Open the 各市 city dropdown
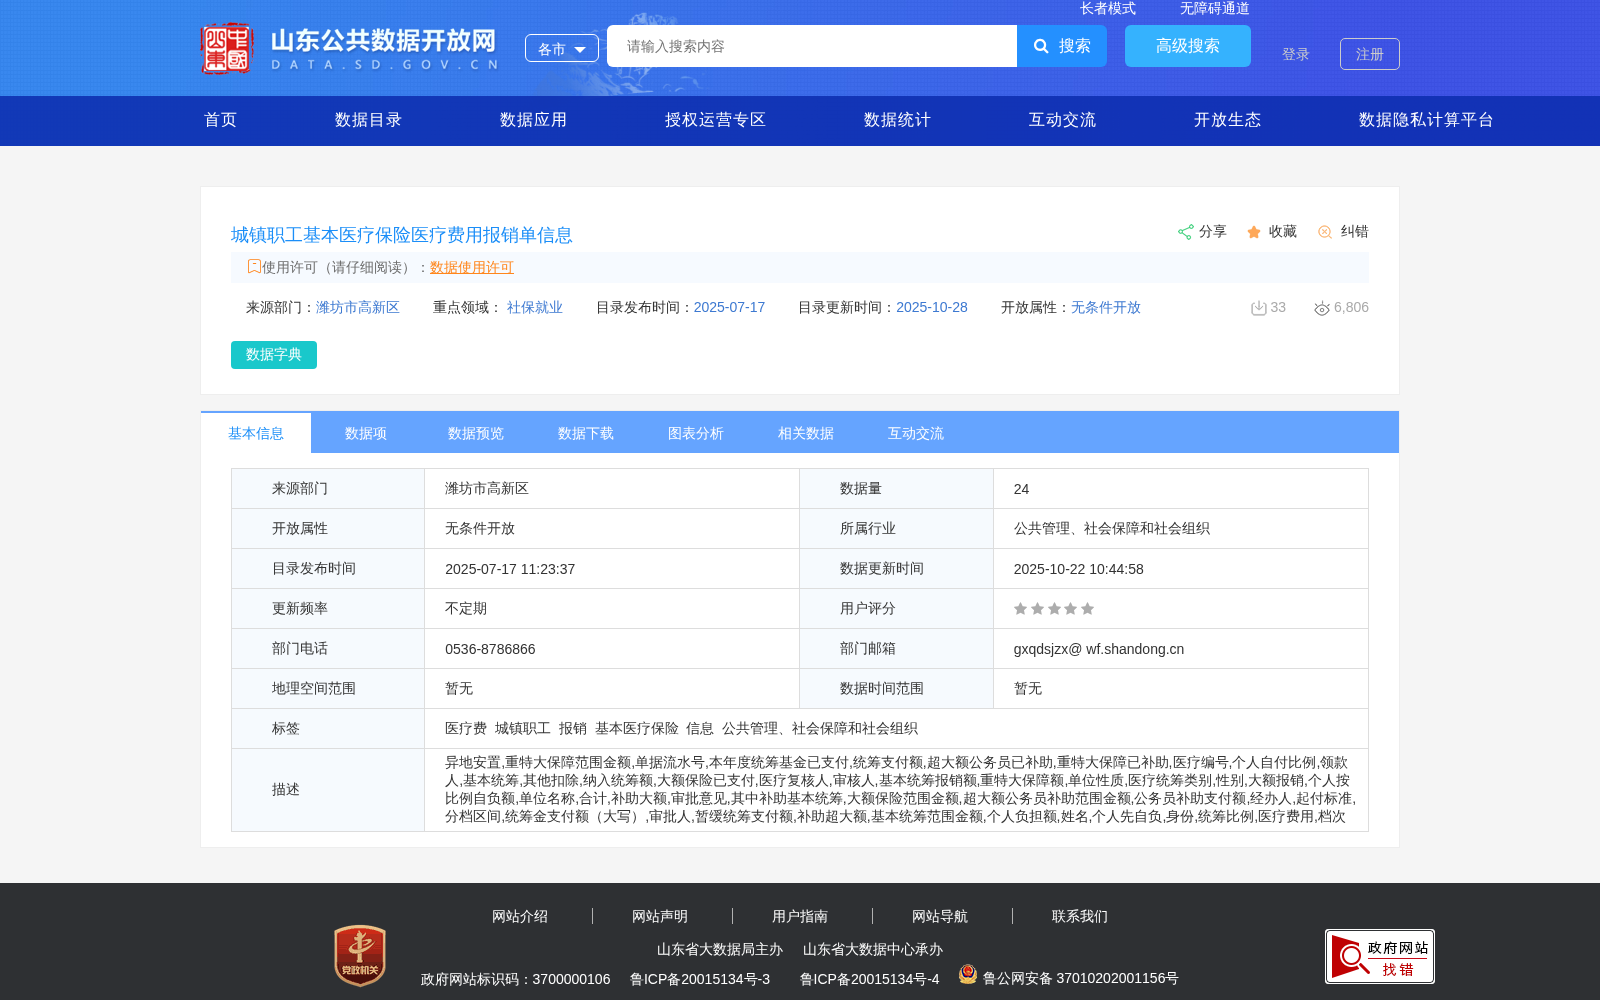Viewport: 1600px width, 1000px height. point(562,48)
